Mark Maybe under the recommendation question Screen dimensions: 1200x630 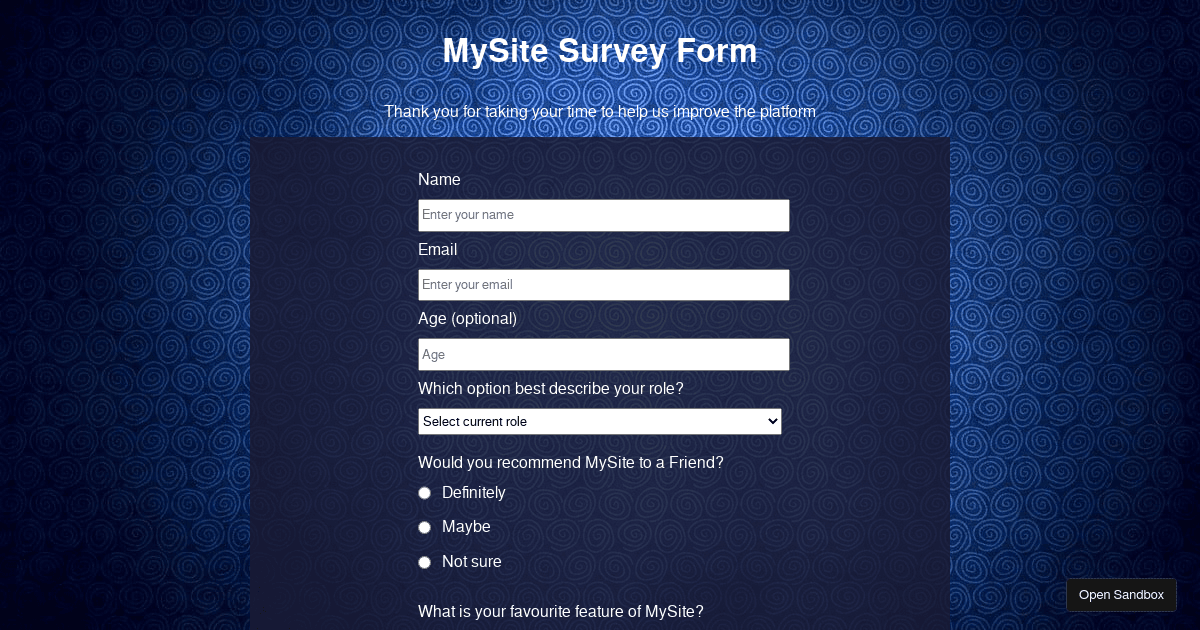click(424, 527)
